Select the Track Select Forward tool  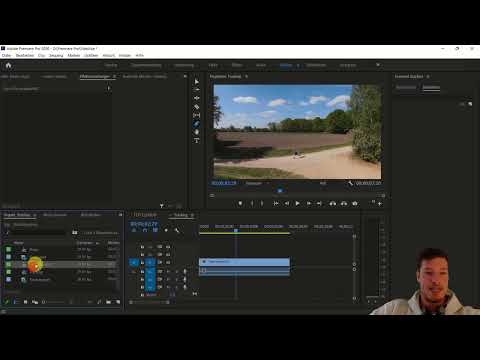point(197,90)
